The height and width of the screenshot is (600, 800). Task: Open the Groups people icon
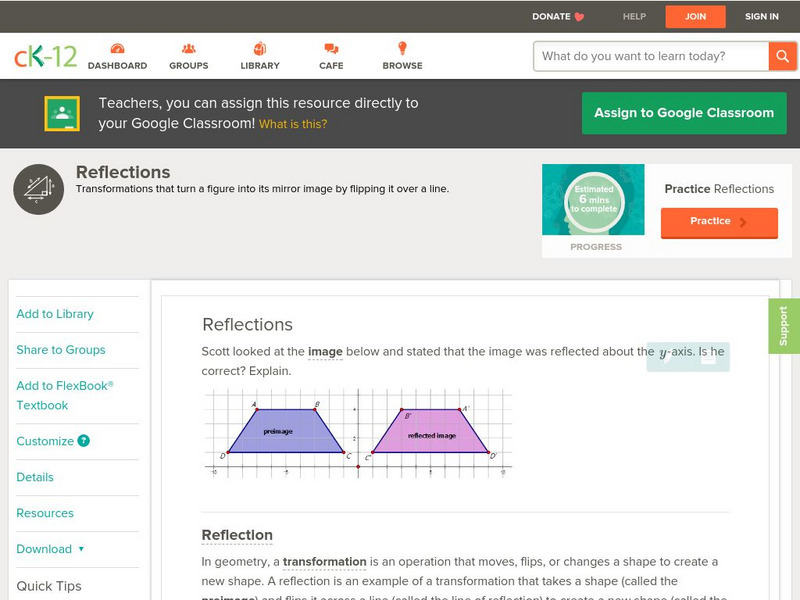(x=189, y=48)
